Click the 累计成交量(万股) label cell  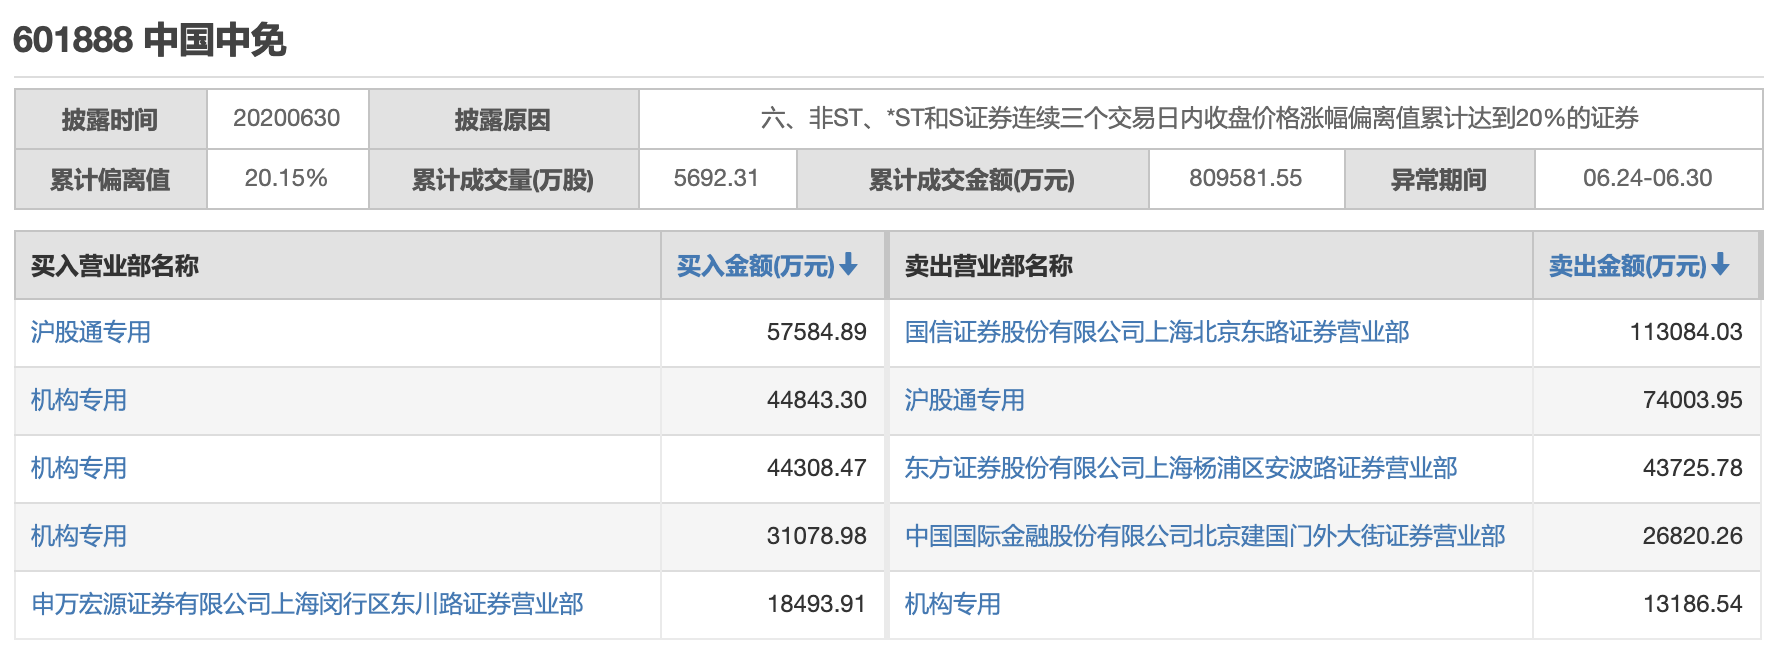[503, 179]
